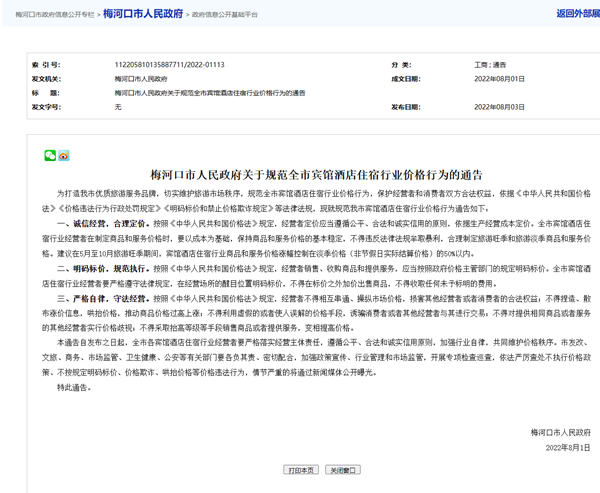The width and height of the screenshot is (600, 493).
Task: Select the index number 11220581013588771/2022-01113
Action: pos(169,64)
